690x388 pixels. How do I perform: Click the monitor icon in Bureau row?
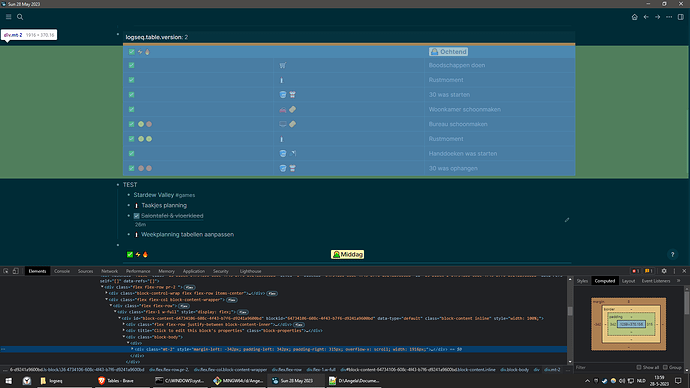(x=283, y=124)
